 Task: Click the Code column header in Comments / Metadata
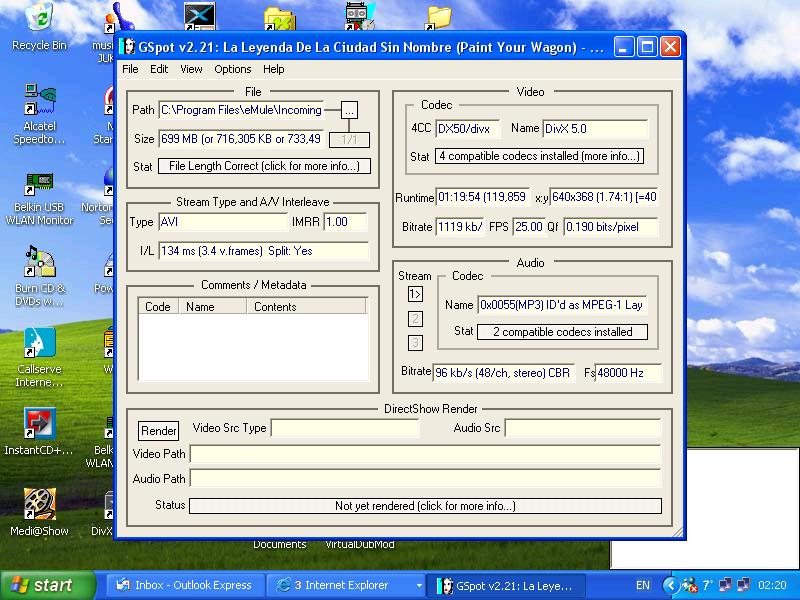(x=158, y=307)
